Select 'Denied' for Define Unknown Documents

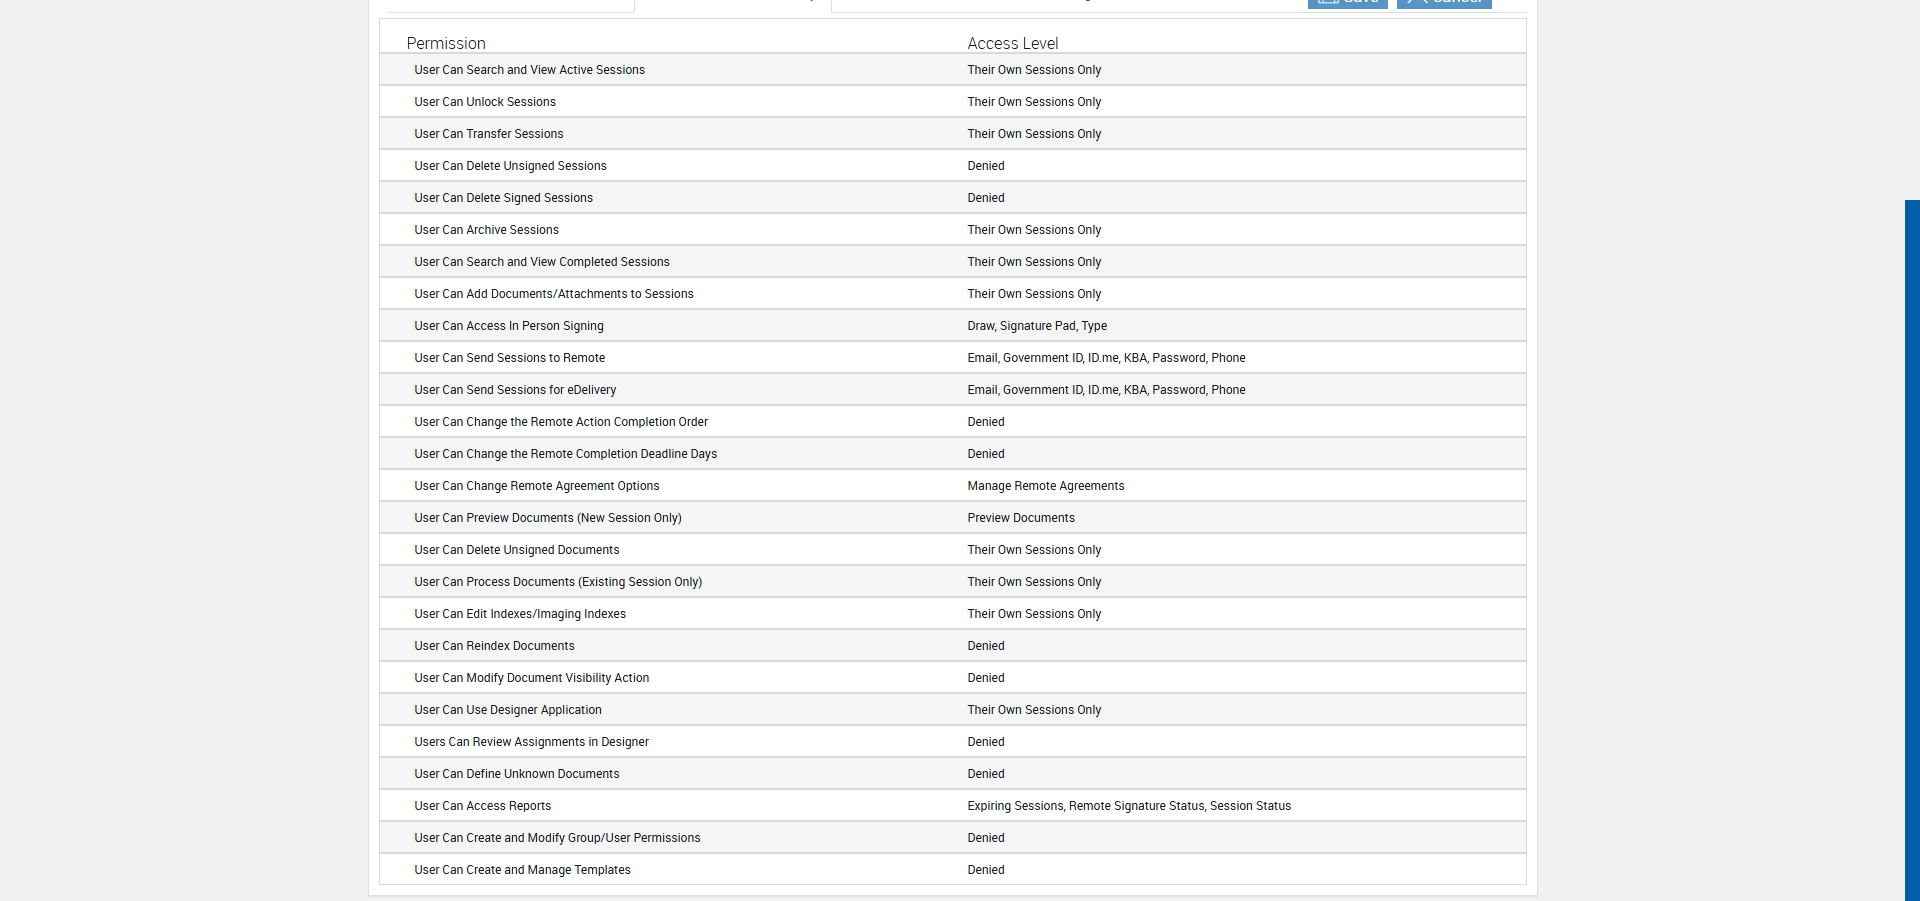pyautogui.click(x=986, y=774)
